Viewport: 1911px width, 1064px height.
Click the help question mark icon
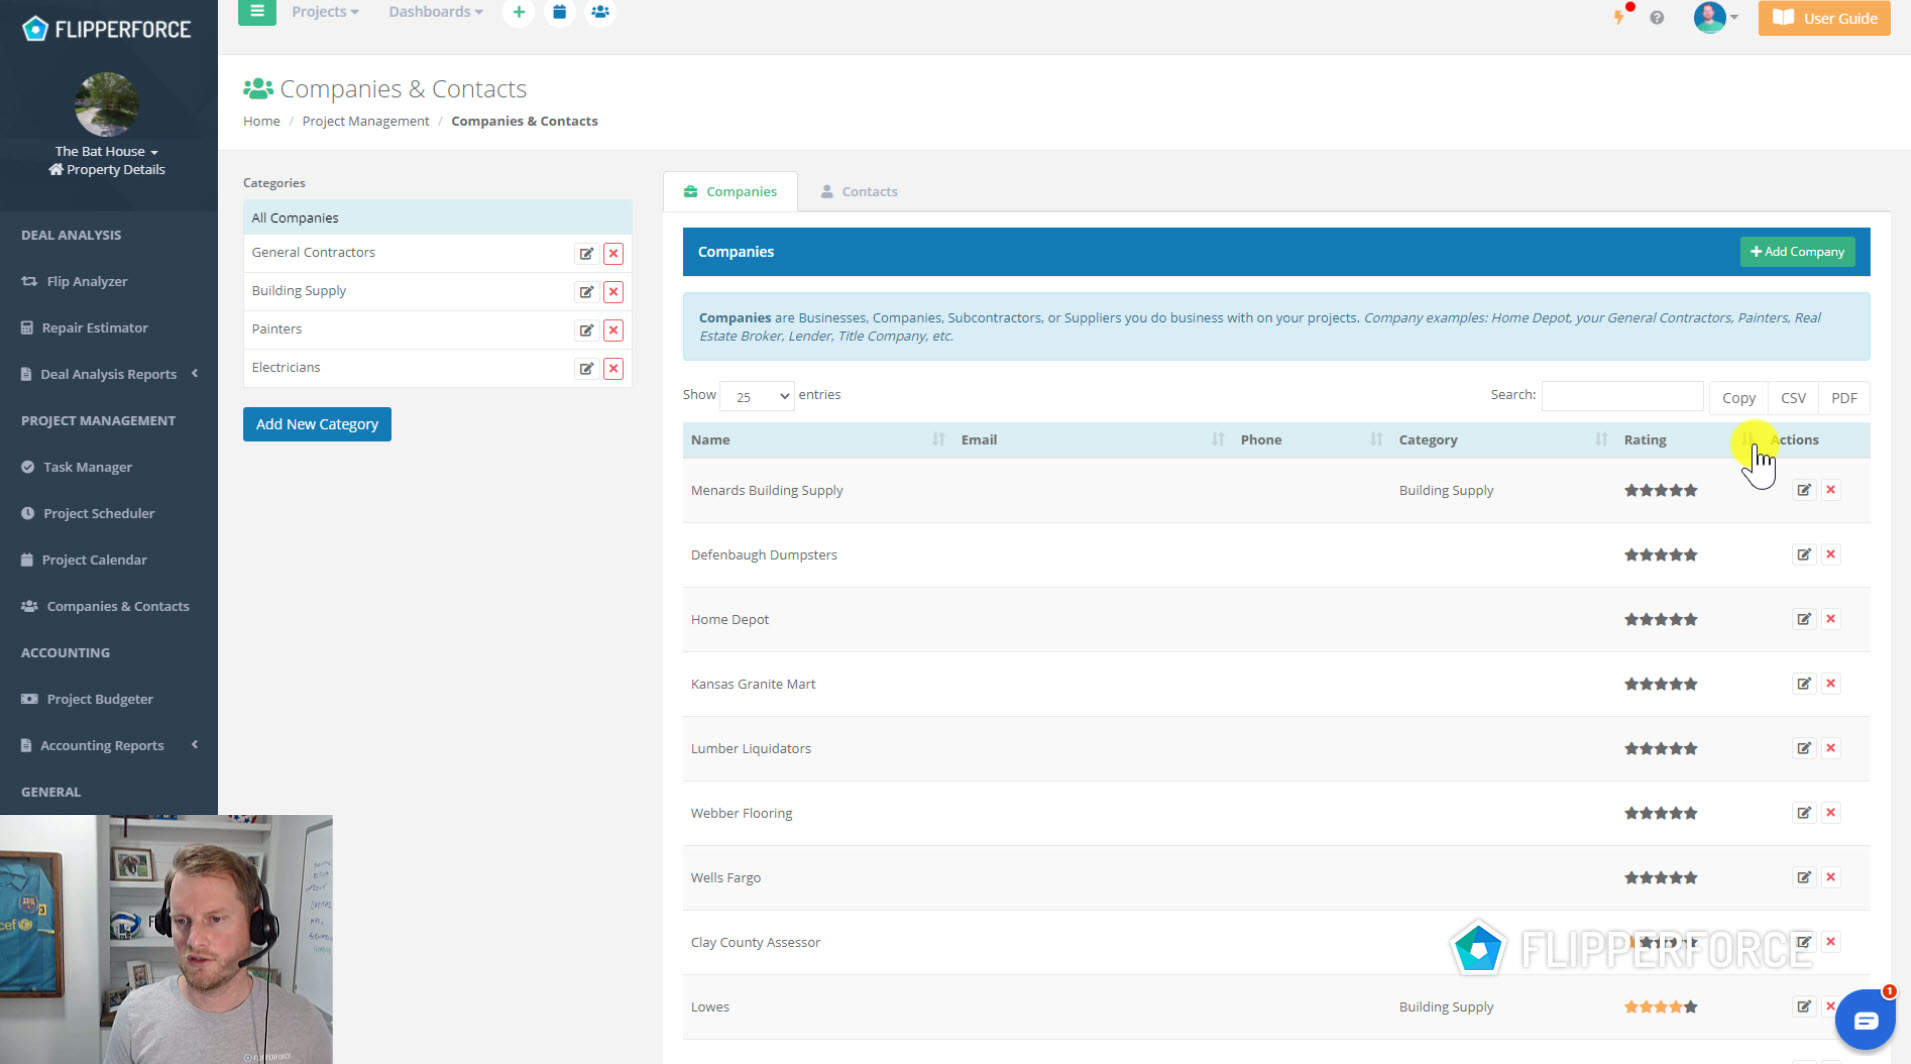click(x=1657, y=18)
